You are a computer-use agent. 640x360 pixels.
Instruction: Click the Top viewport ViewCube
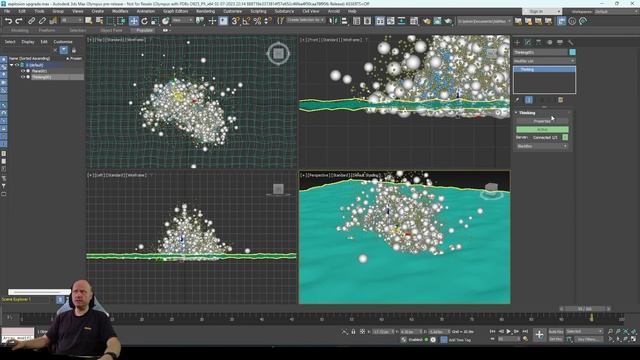tap(278, 53)
